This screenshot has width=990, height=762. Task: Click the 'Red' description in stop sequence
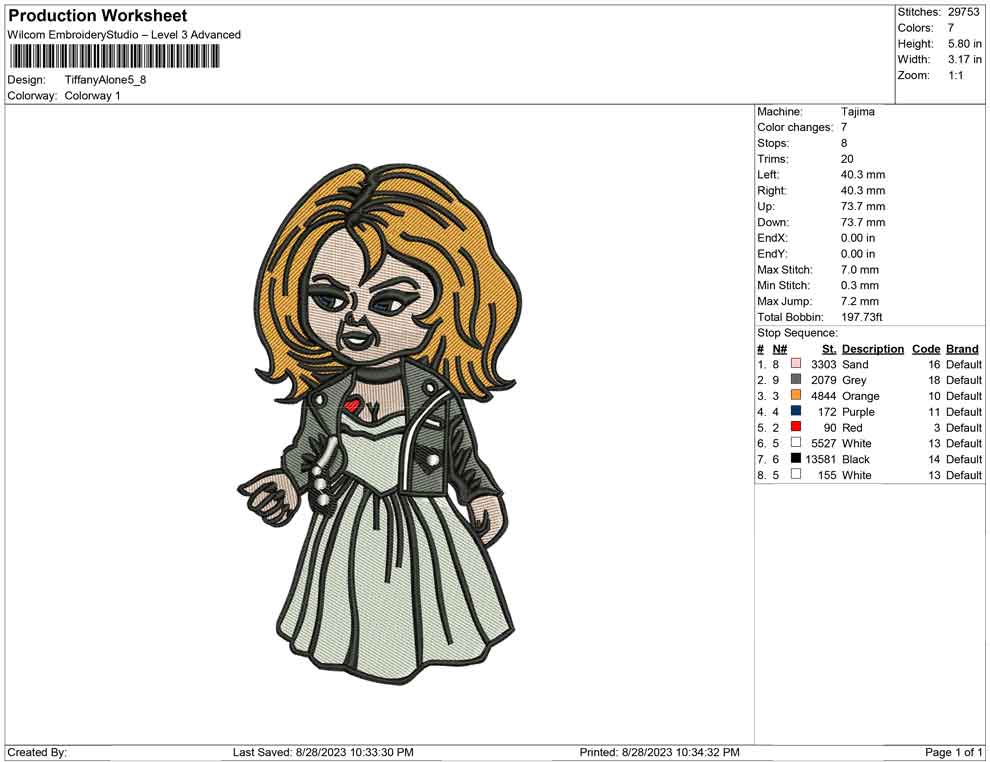(x=852, y=427)
